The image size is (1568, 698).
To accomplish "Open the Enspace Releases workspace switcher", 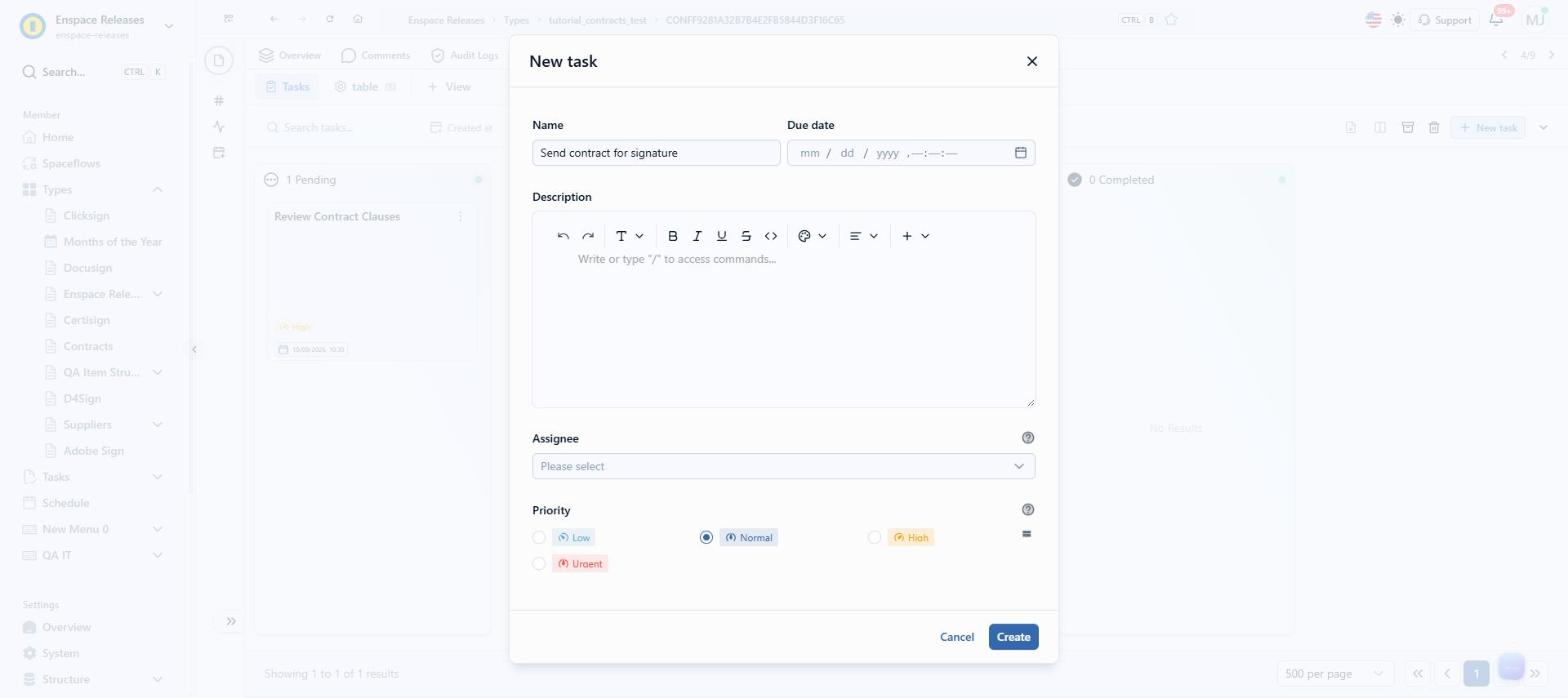I will point(98,26).
